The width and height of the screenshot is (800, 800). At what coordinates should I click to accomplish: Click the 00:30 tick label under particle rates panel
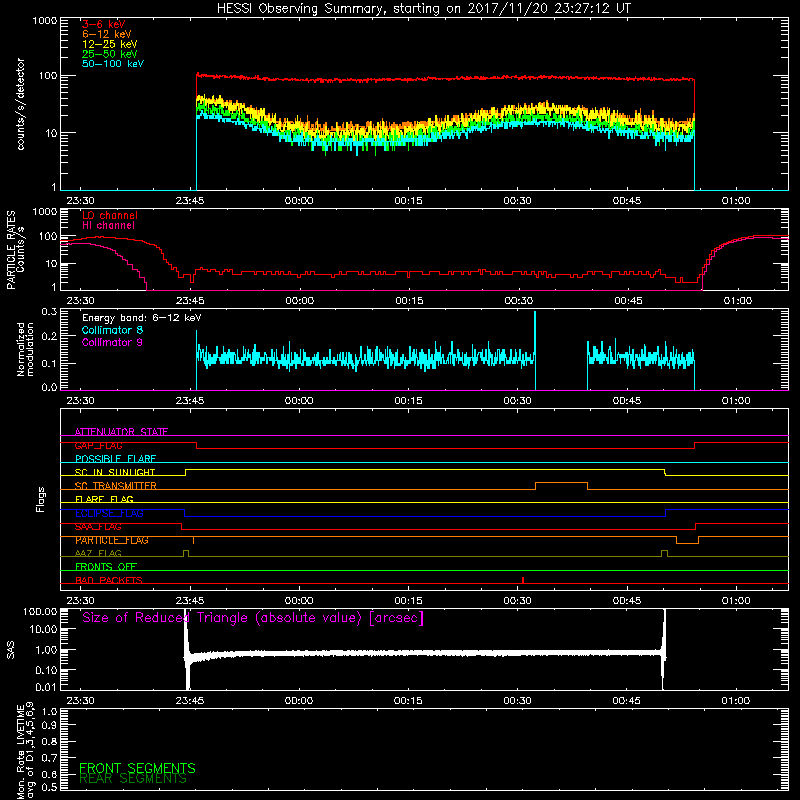pyautogui.click(x=519, y=301)
